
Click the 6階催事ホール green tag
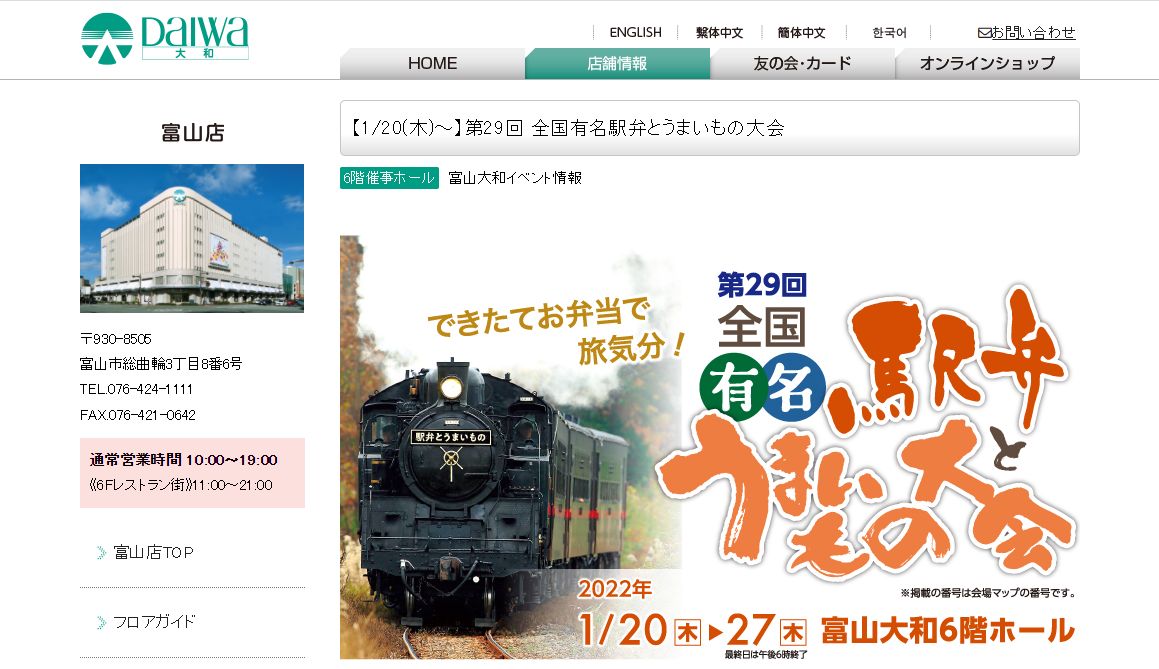click(x=389, y=178)
